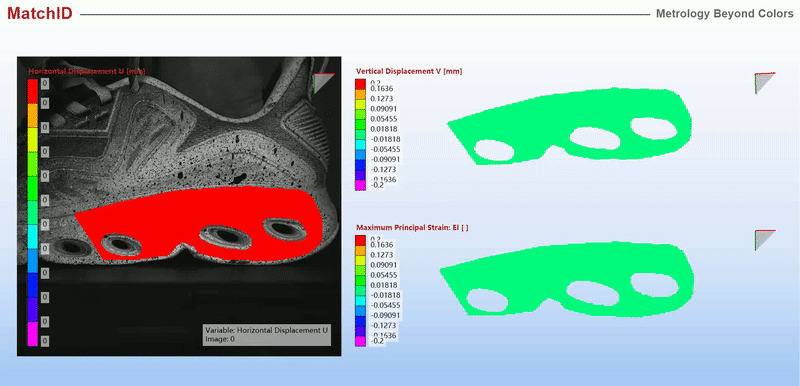800x386 pixels.
Task: Click -0.01818 value in Principal Strain legend
Action: pyautogui.click(x=385, y=295)
